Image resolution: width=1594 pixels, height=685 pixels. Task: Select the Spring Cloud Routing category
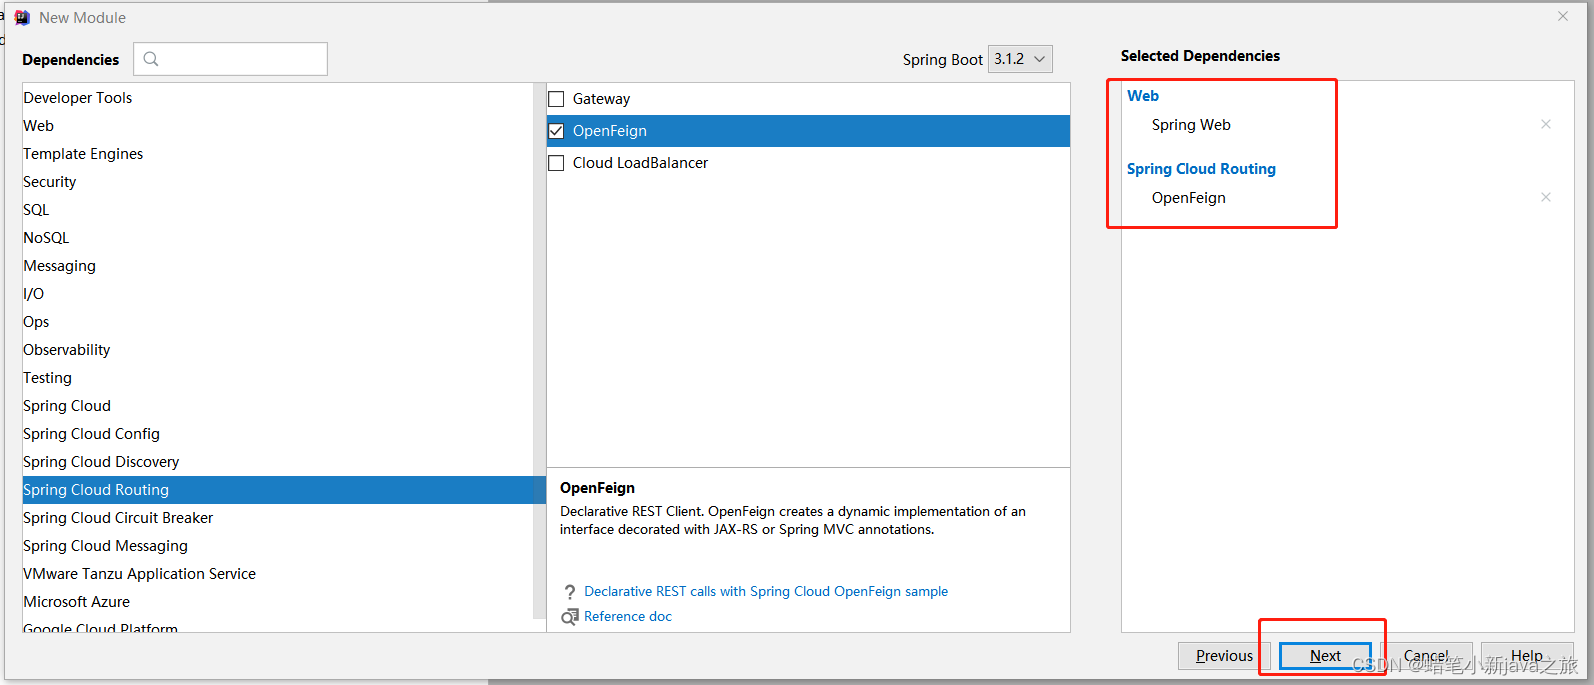coord(284,490)
